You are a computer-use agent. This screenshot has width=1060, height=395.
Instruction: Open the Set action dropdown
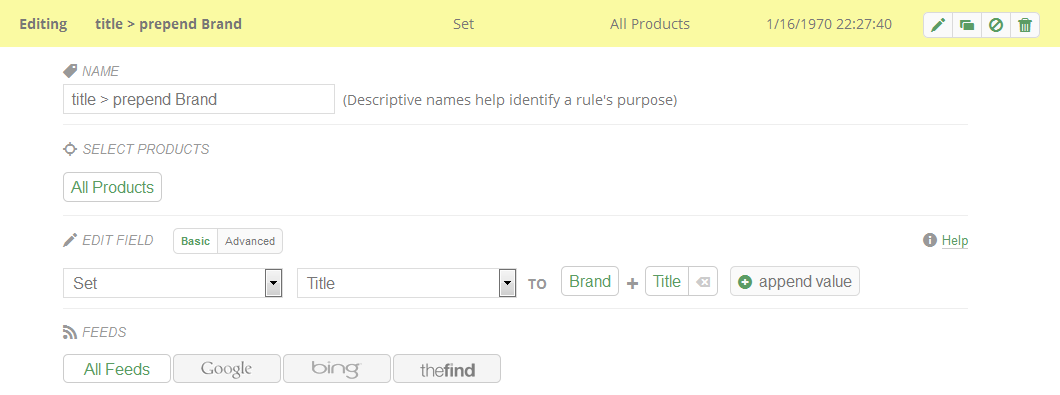pos(172,283)
